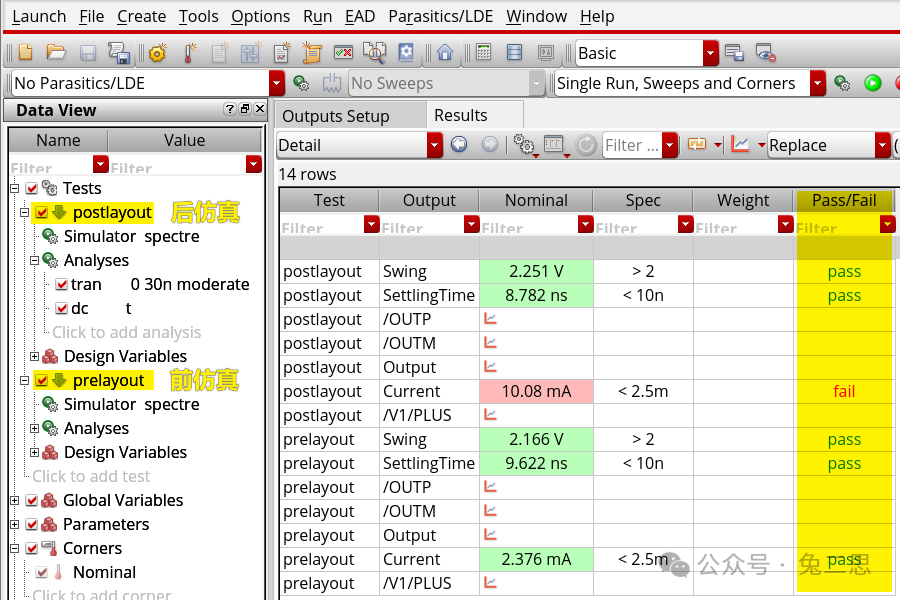The height and width of the screenshot is (600, 900).
Task: Click the calculator icon in the toolbar
Action: (484, 53)
